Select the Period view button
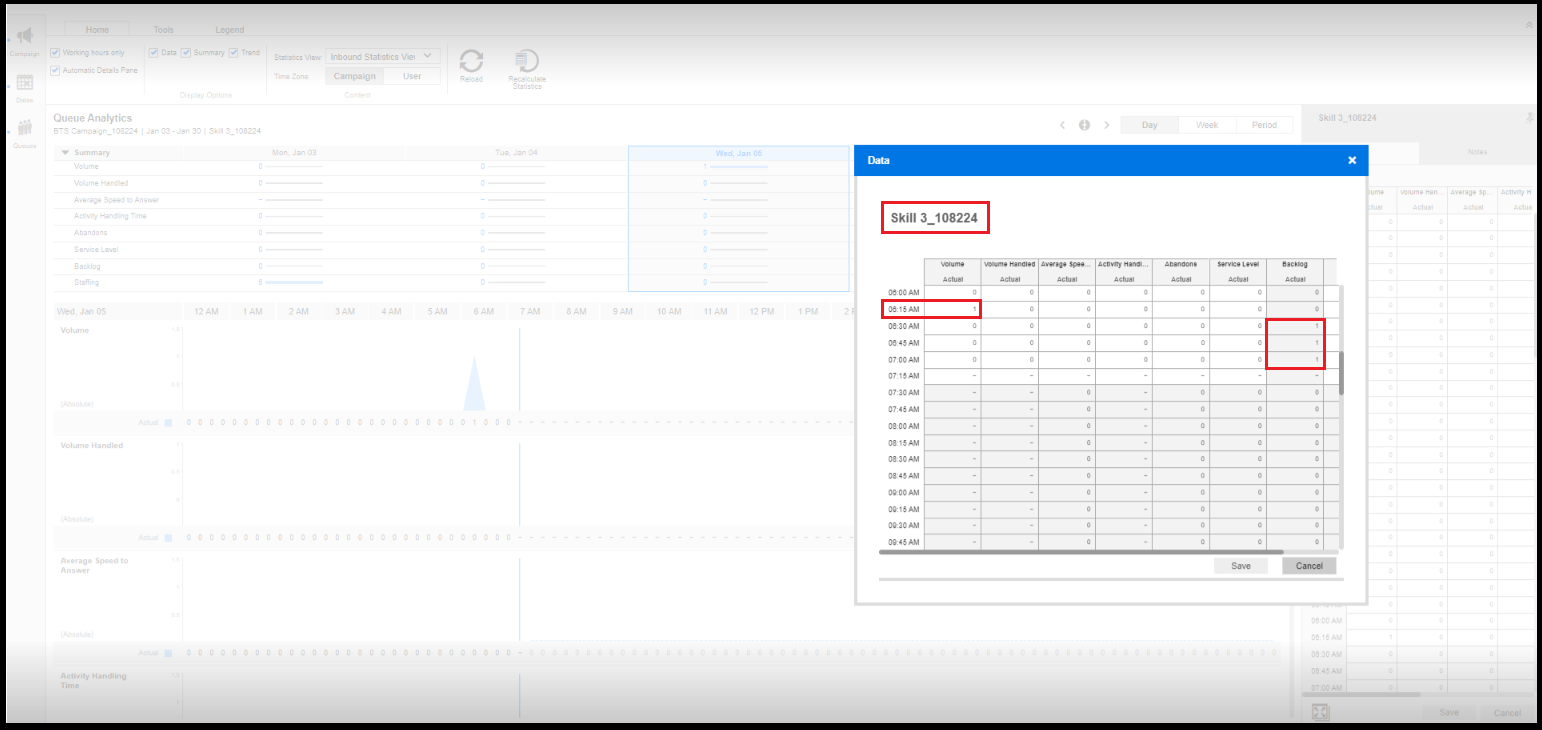Viewport: 1542px width, 730px height. [1264, 125]
